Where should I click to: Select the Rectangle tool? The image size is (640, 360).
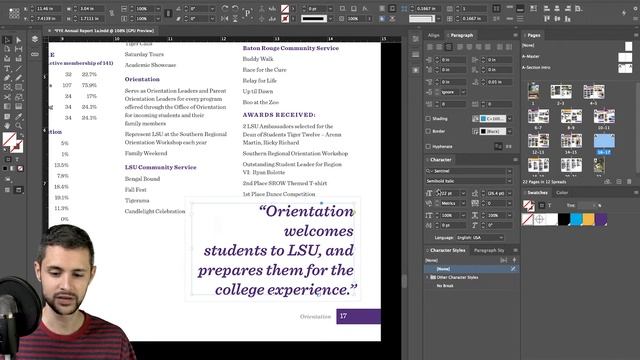click(x=18, y=87)
